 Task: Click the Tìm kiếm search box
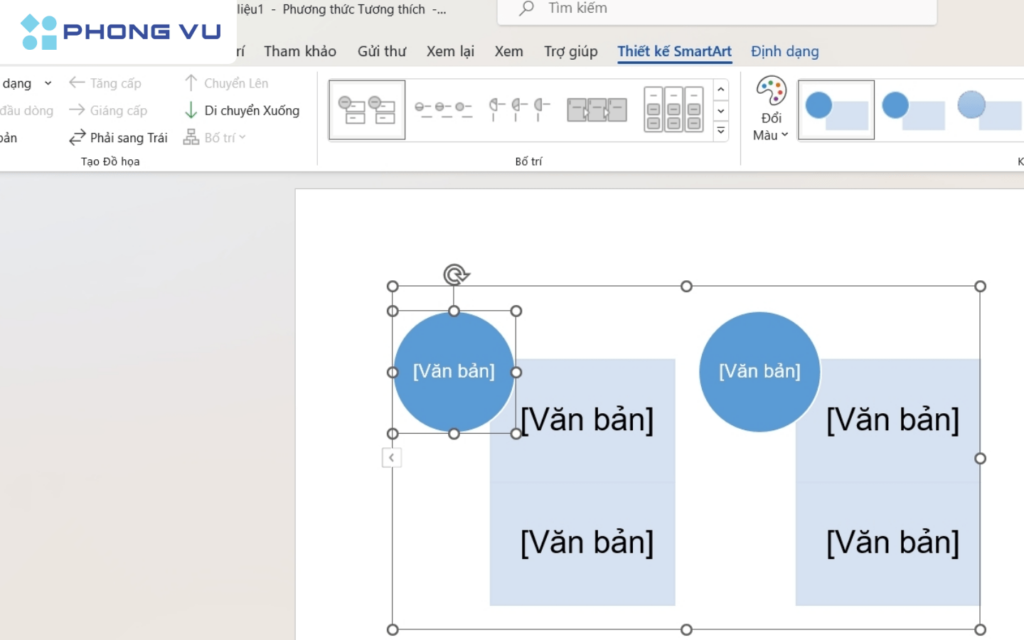[716, 9]
